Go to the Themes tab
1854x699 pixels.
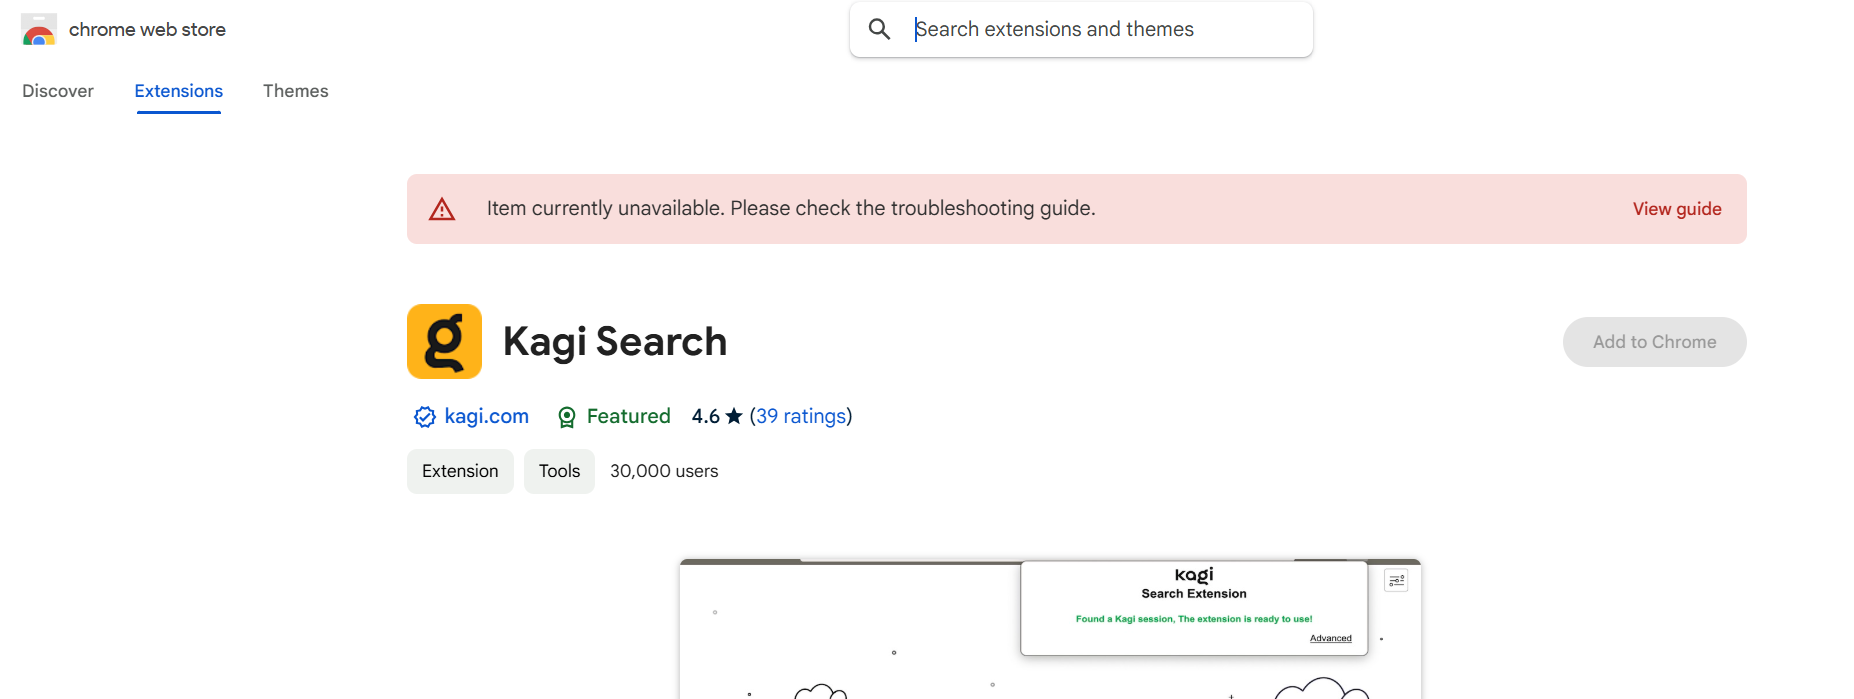[x=295, y=91]
